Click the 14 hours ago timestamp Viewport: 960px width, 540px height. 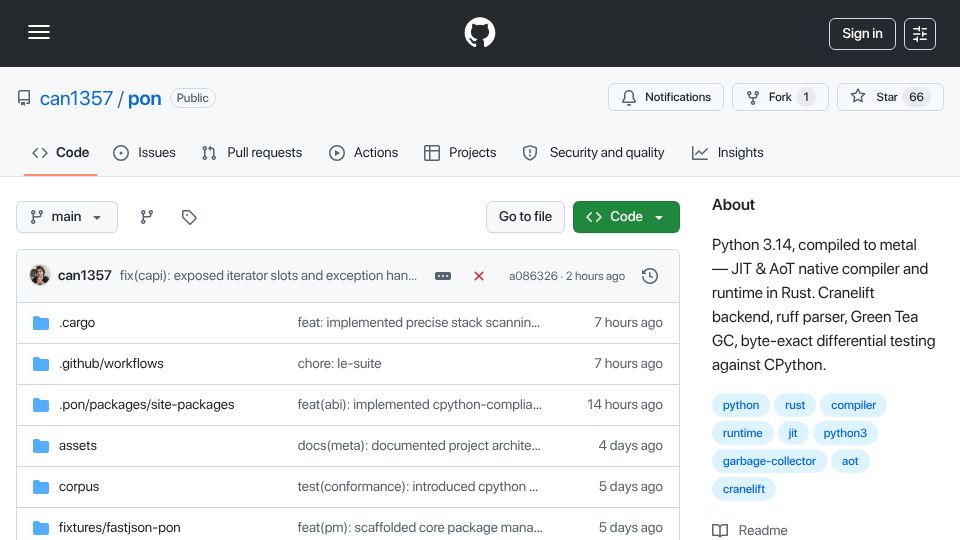coord(624,405)
